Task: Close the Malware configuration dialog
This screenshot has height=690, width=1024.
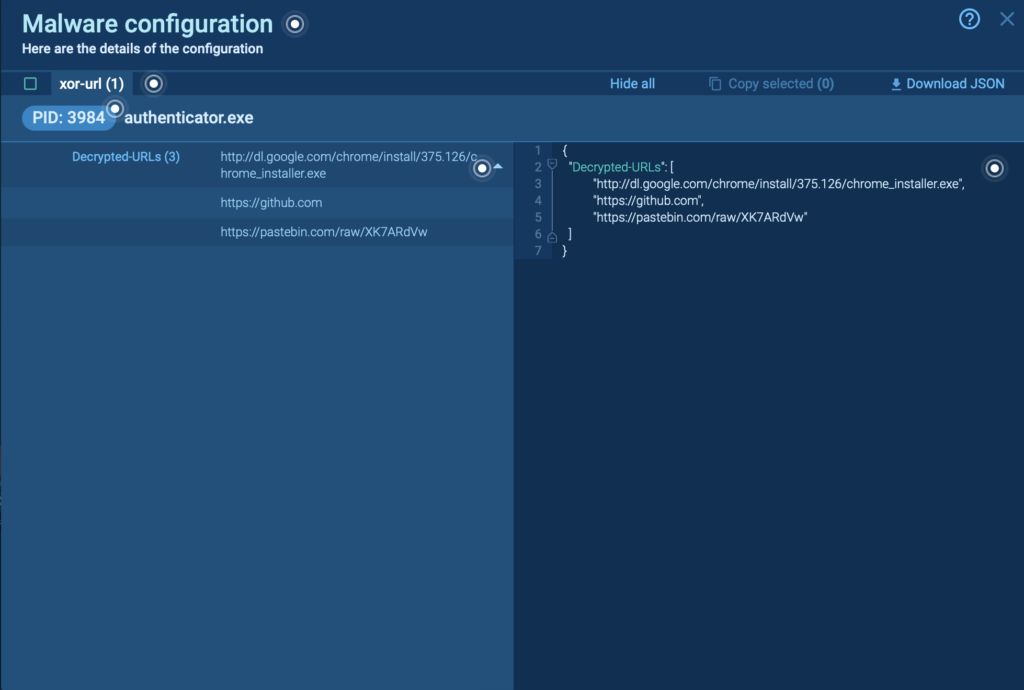Action: point(1007,19)
